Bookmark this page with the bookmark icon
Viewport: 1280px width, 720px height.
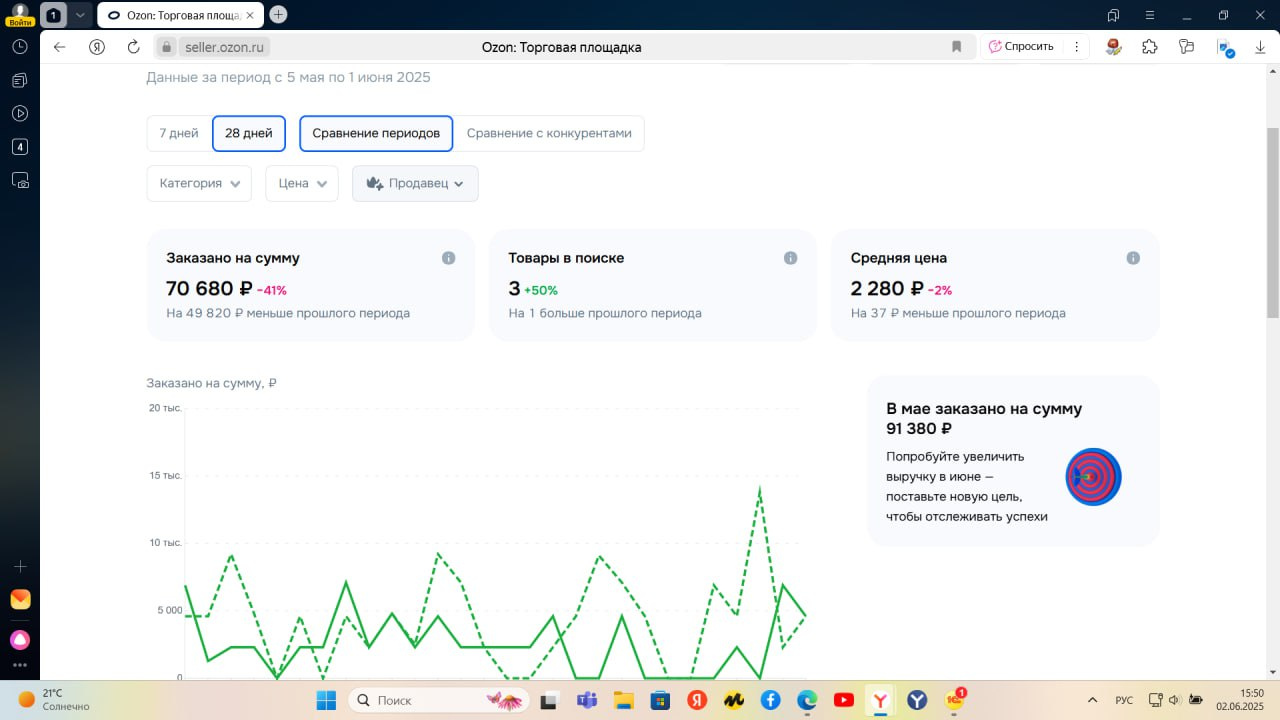[956, 47]
